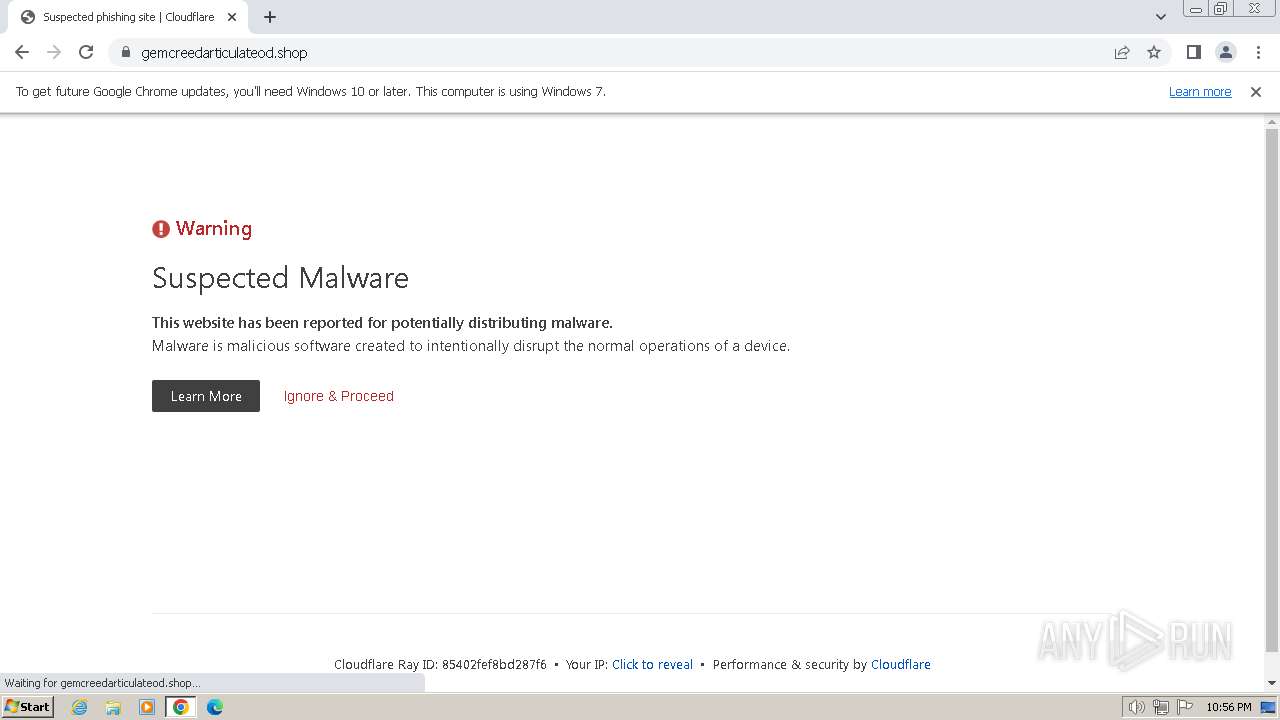Open the network tray icon
Image resolution: width=1280 pixels, height=720 pixels.
point(1160,707)
